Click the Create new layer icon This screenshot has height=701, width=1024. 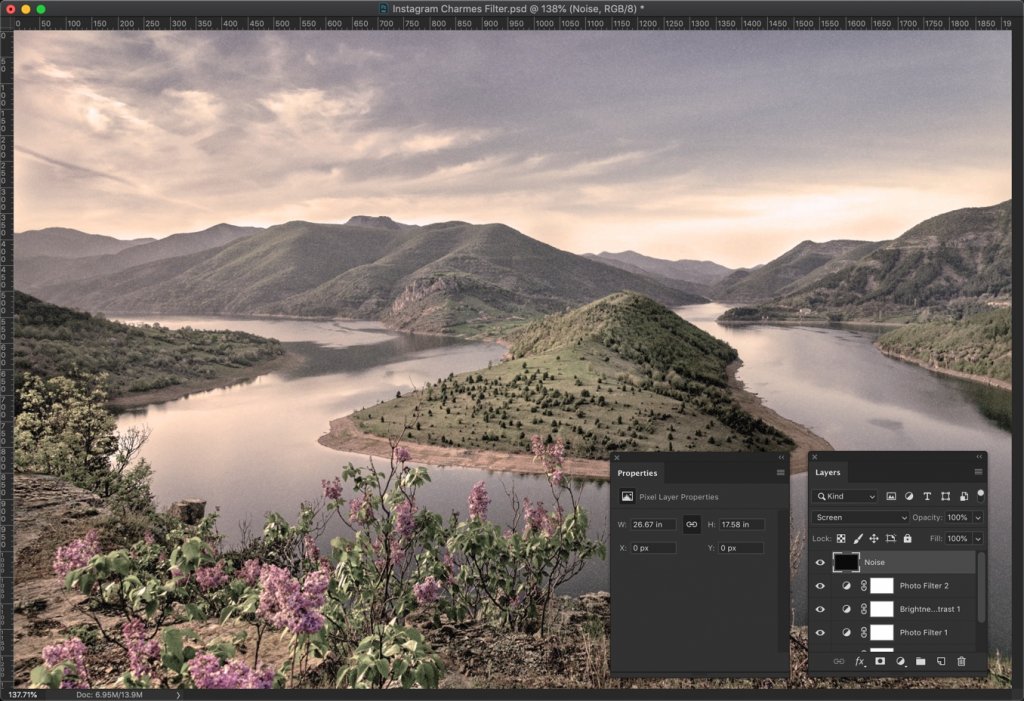940,661
